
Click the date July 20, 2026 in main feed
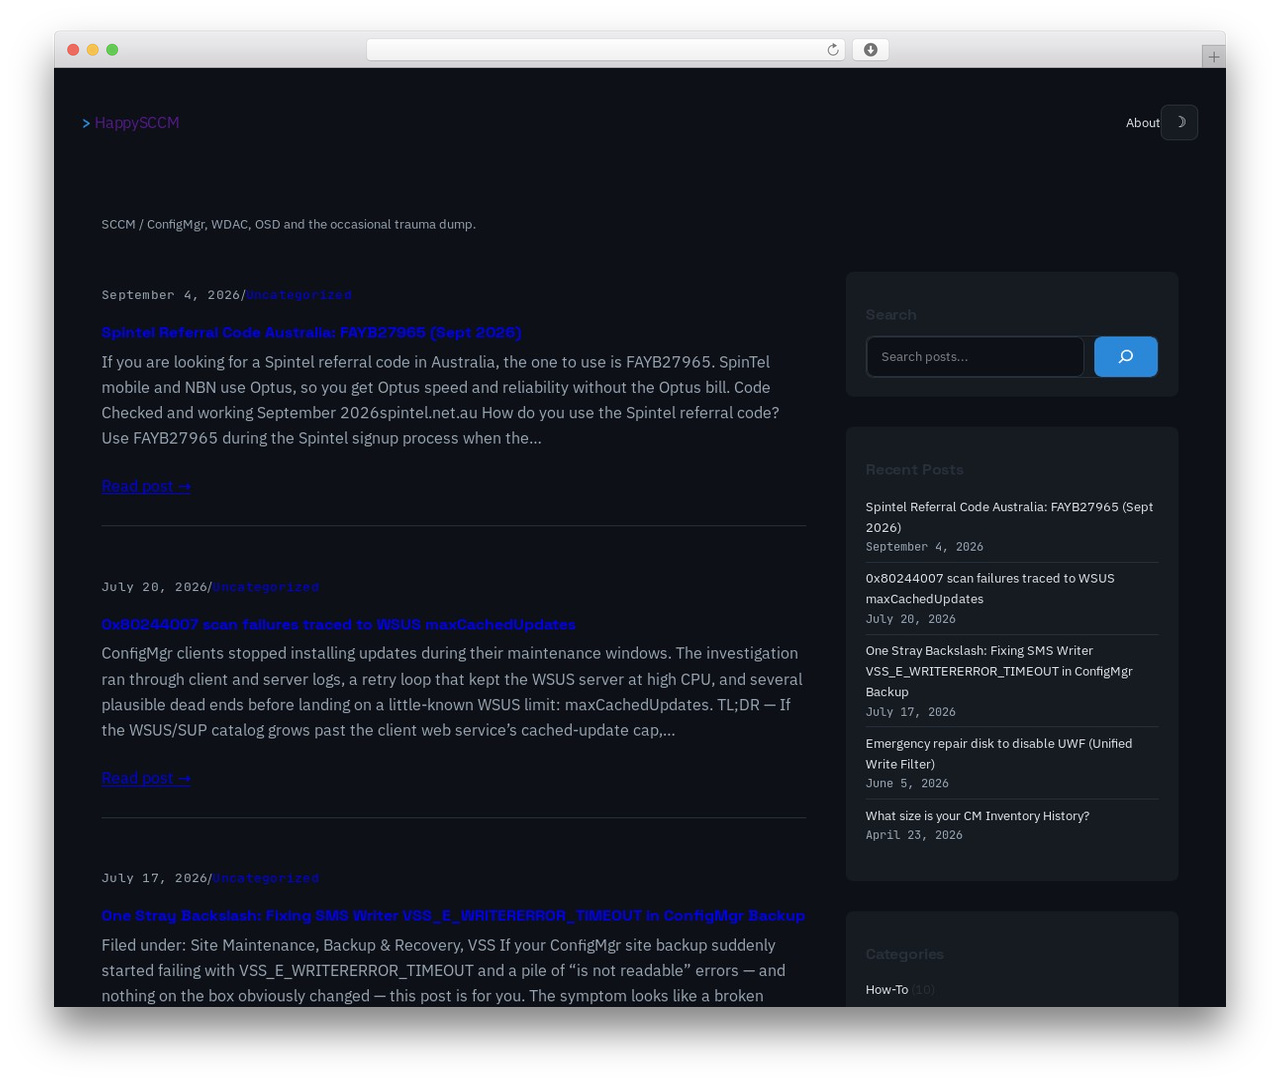point(154,587)
